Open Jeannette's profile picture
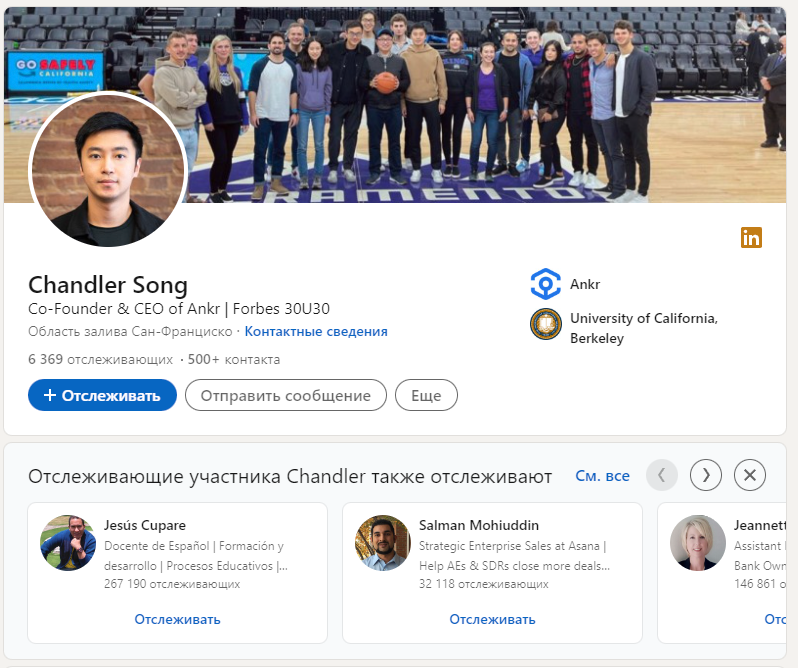This screenshot has height=668, width=798. click(698, 543)
